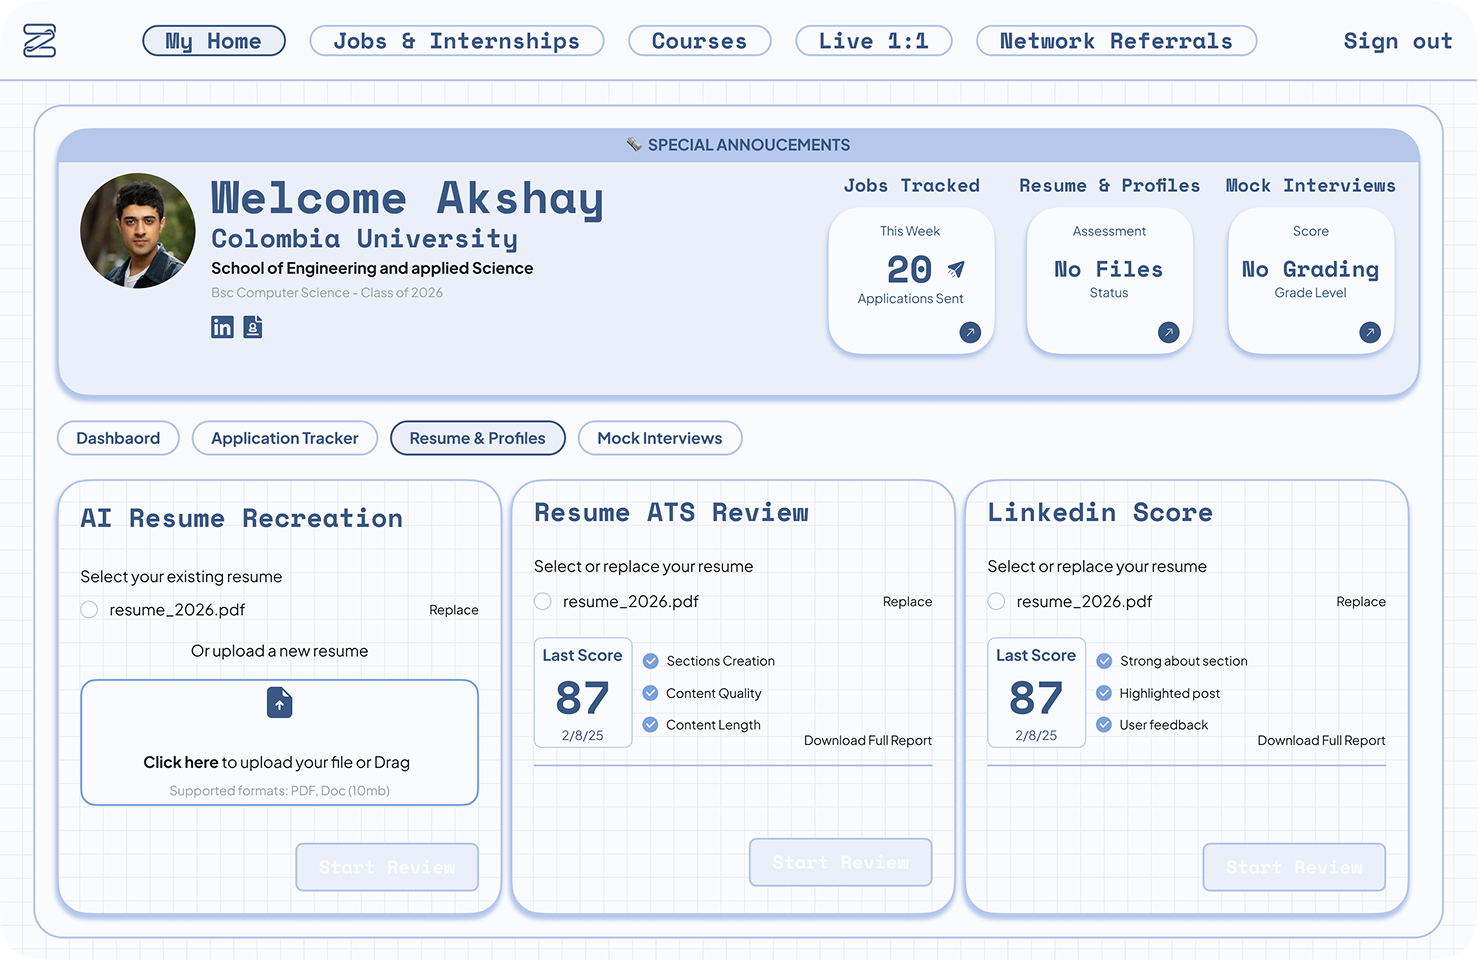Click Sign out

[1397, 41]
